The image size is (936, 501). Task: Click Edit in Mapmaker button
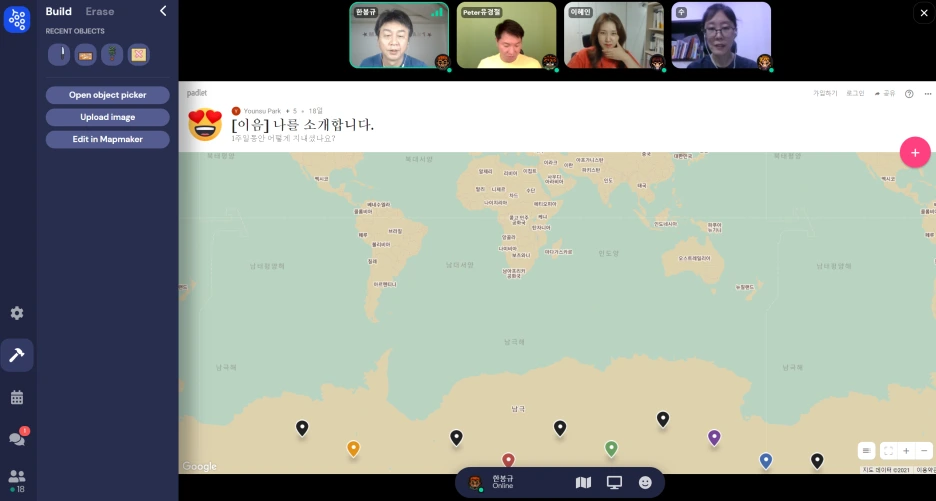coord(107,139)
